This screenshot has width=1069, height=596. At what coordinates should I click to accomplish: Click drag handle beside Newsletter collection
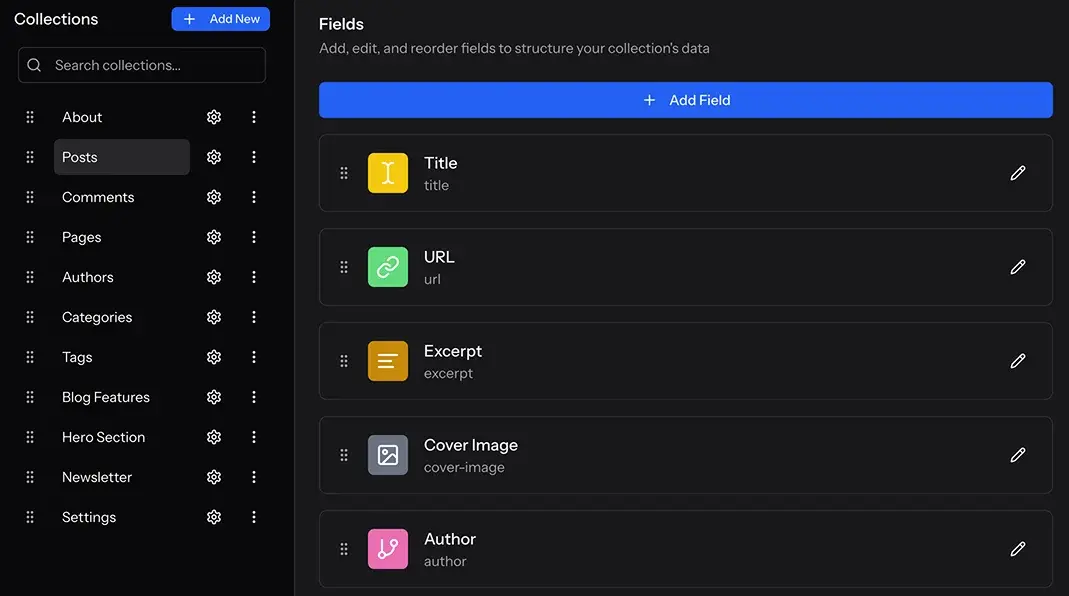30,477
